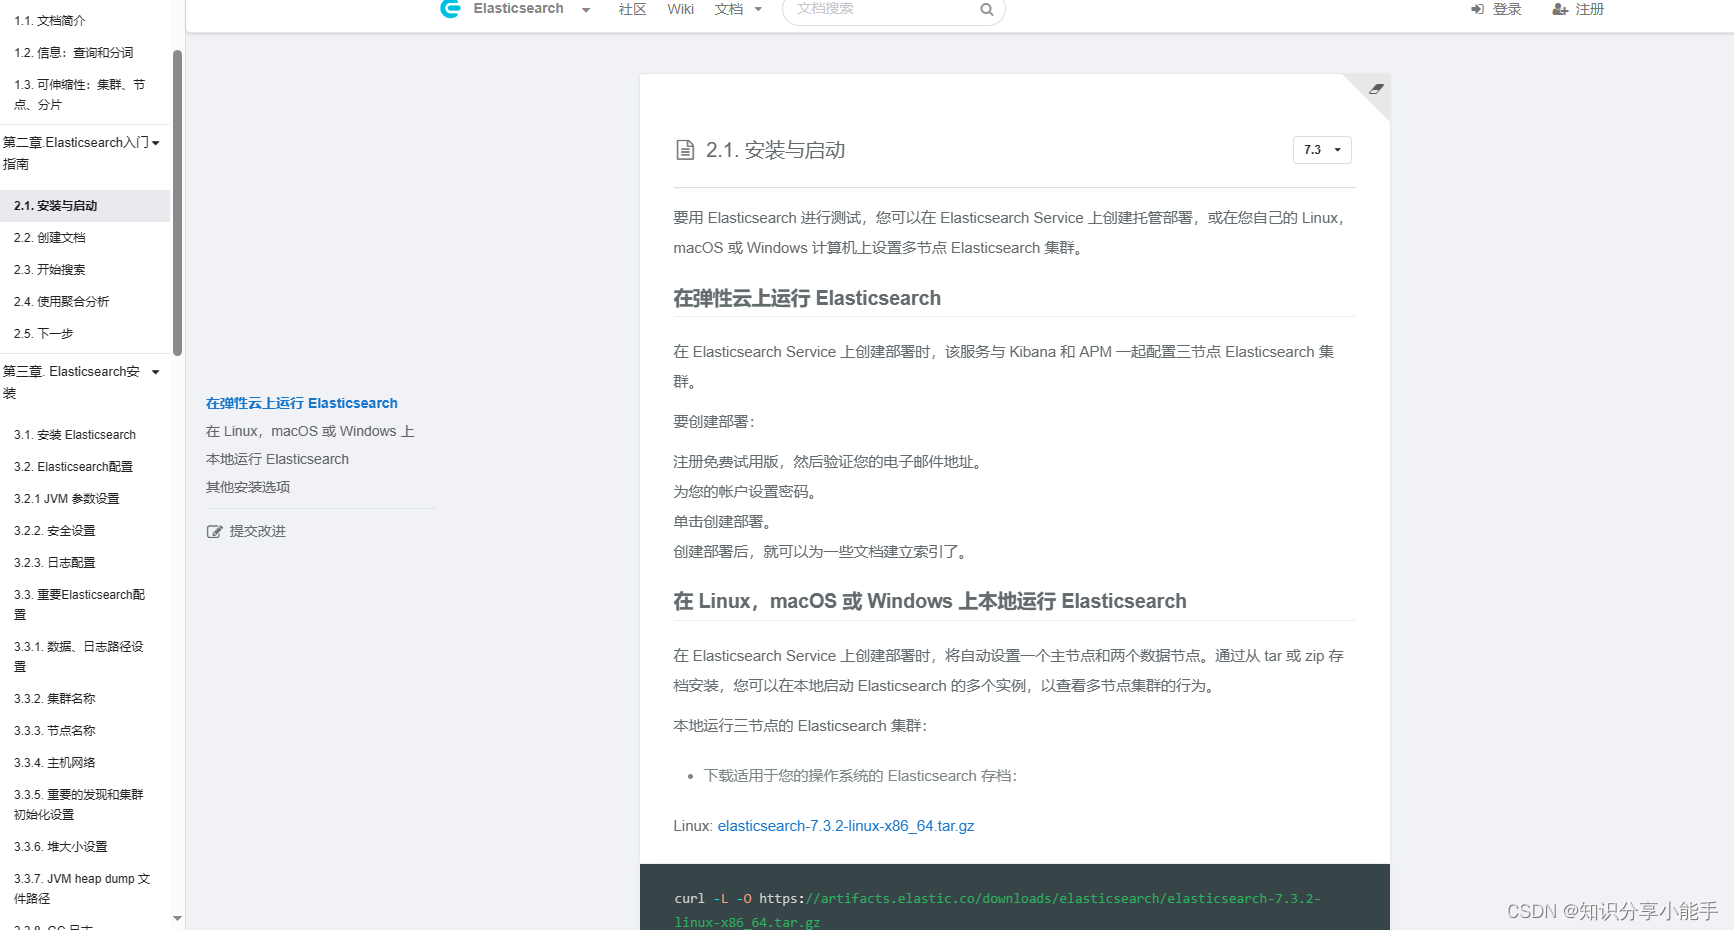Select 2.1 安装与启动 sidebar item
This screenshot has height=930, width=1734.
pyautogui.click(x=85, y=206)
